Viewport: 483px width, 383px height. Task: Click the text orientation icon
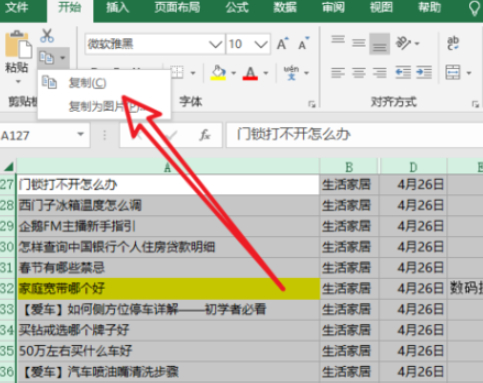[403, 43]
